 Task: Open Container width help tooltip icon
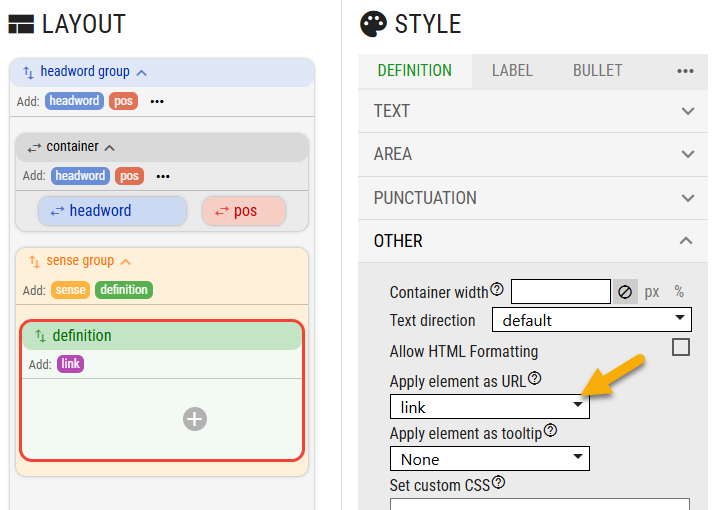[x=497, y=289]
